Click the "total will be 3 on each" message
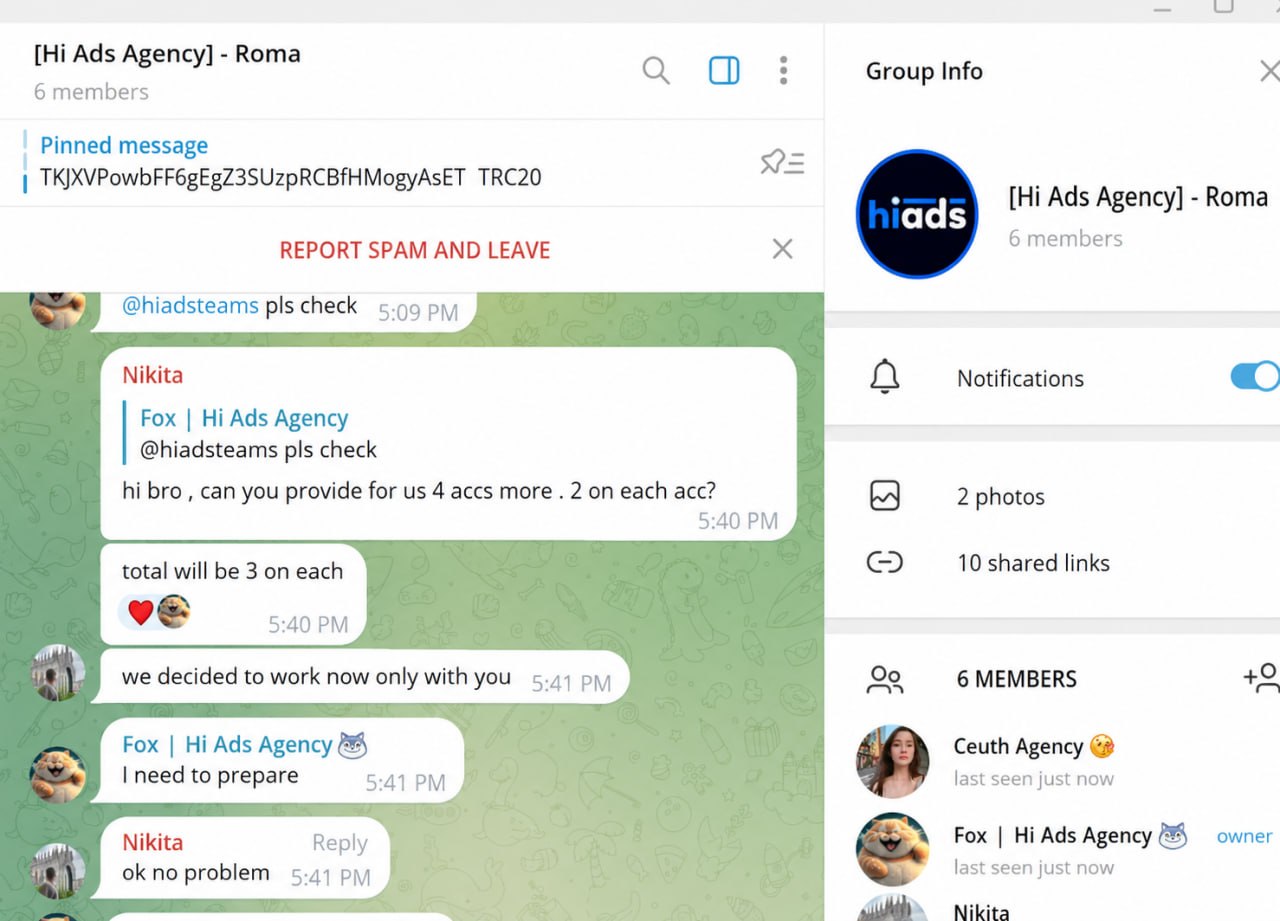Viewport: 1280px width, 921px height. click(x=232, y=571)
